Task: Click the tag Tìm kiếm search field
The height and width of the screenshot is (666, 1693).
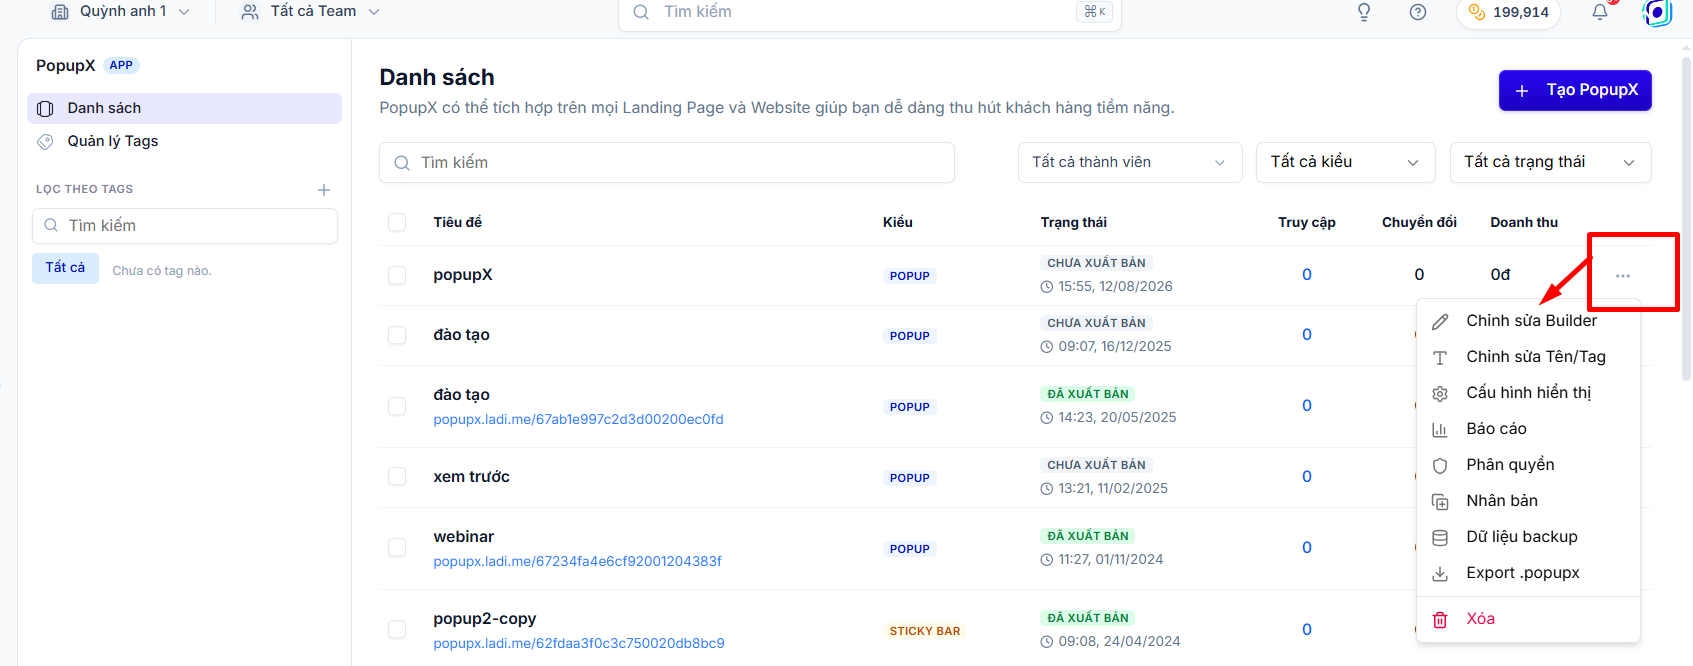Action: [x=185, y=226]
